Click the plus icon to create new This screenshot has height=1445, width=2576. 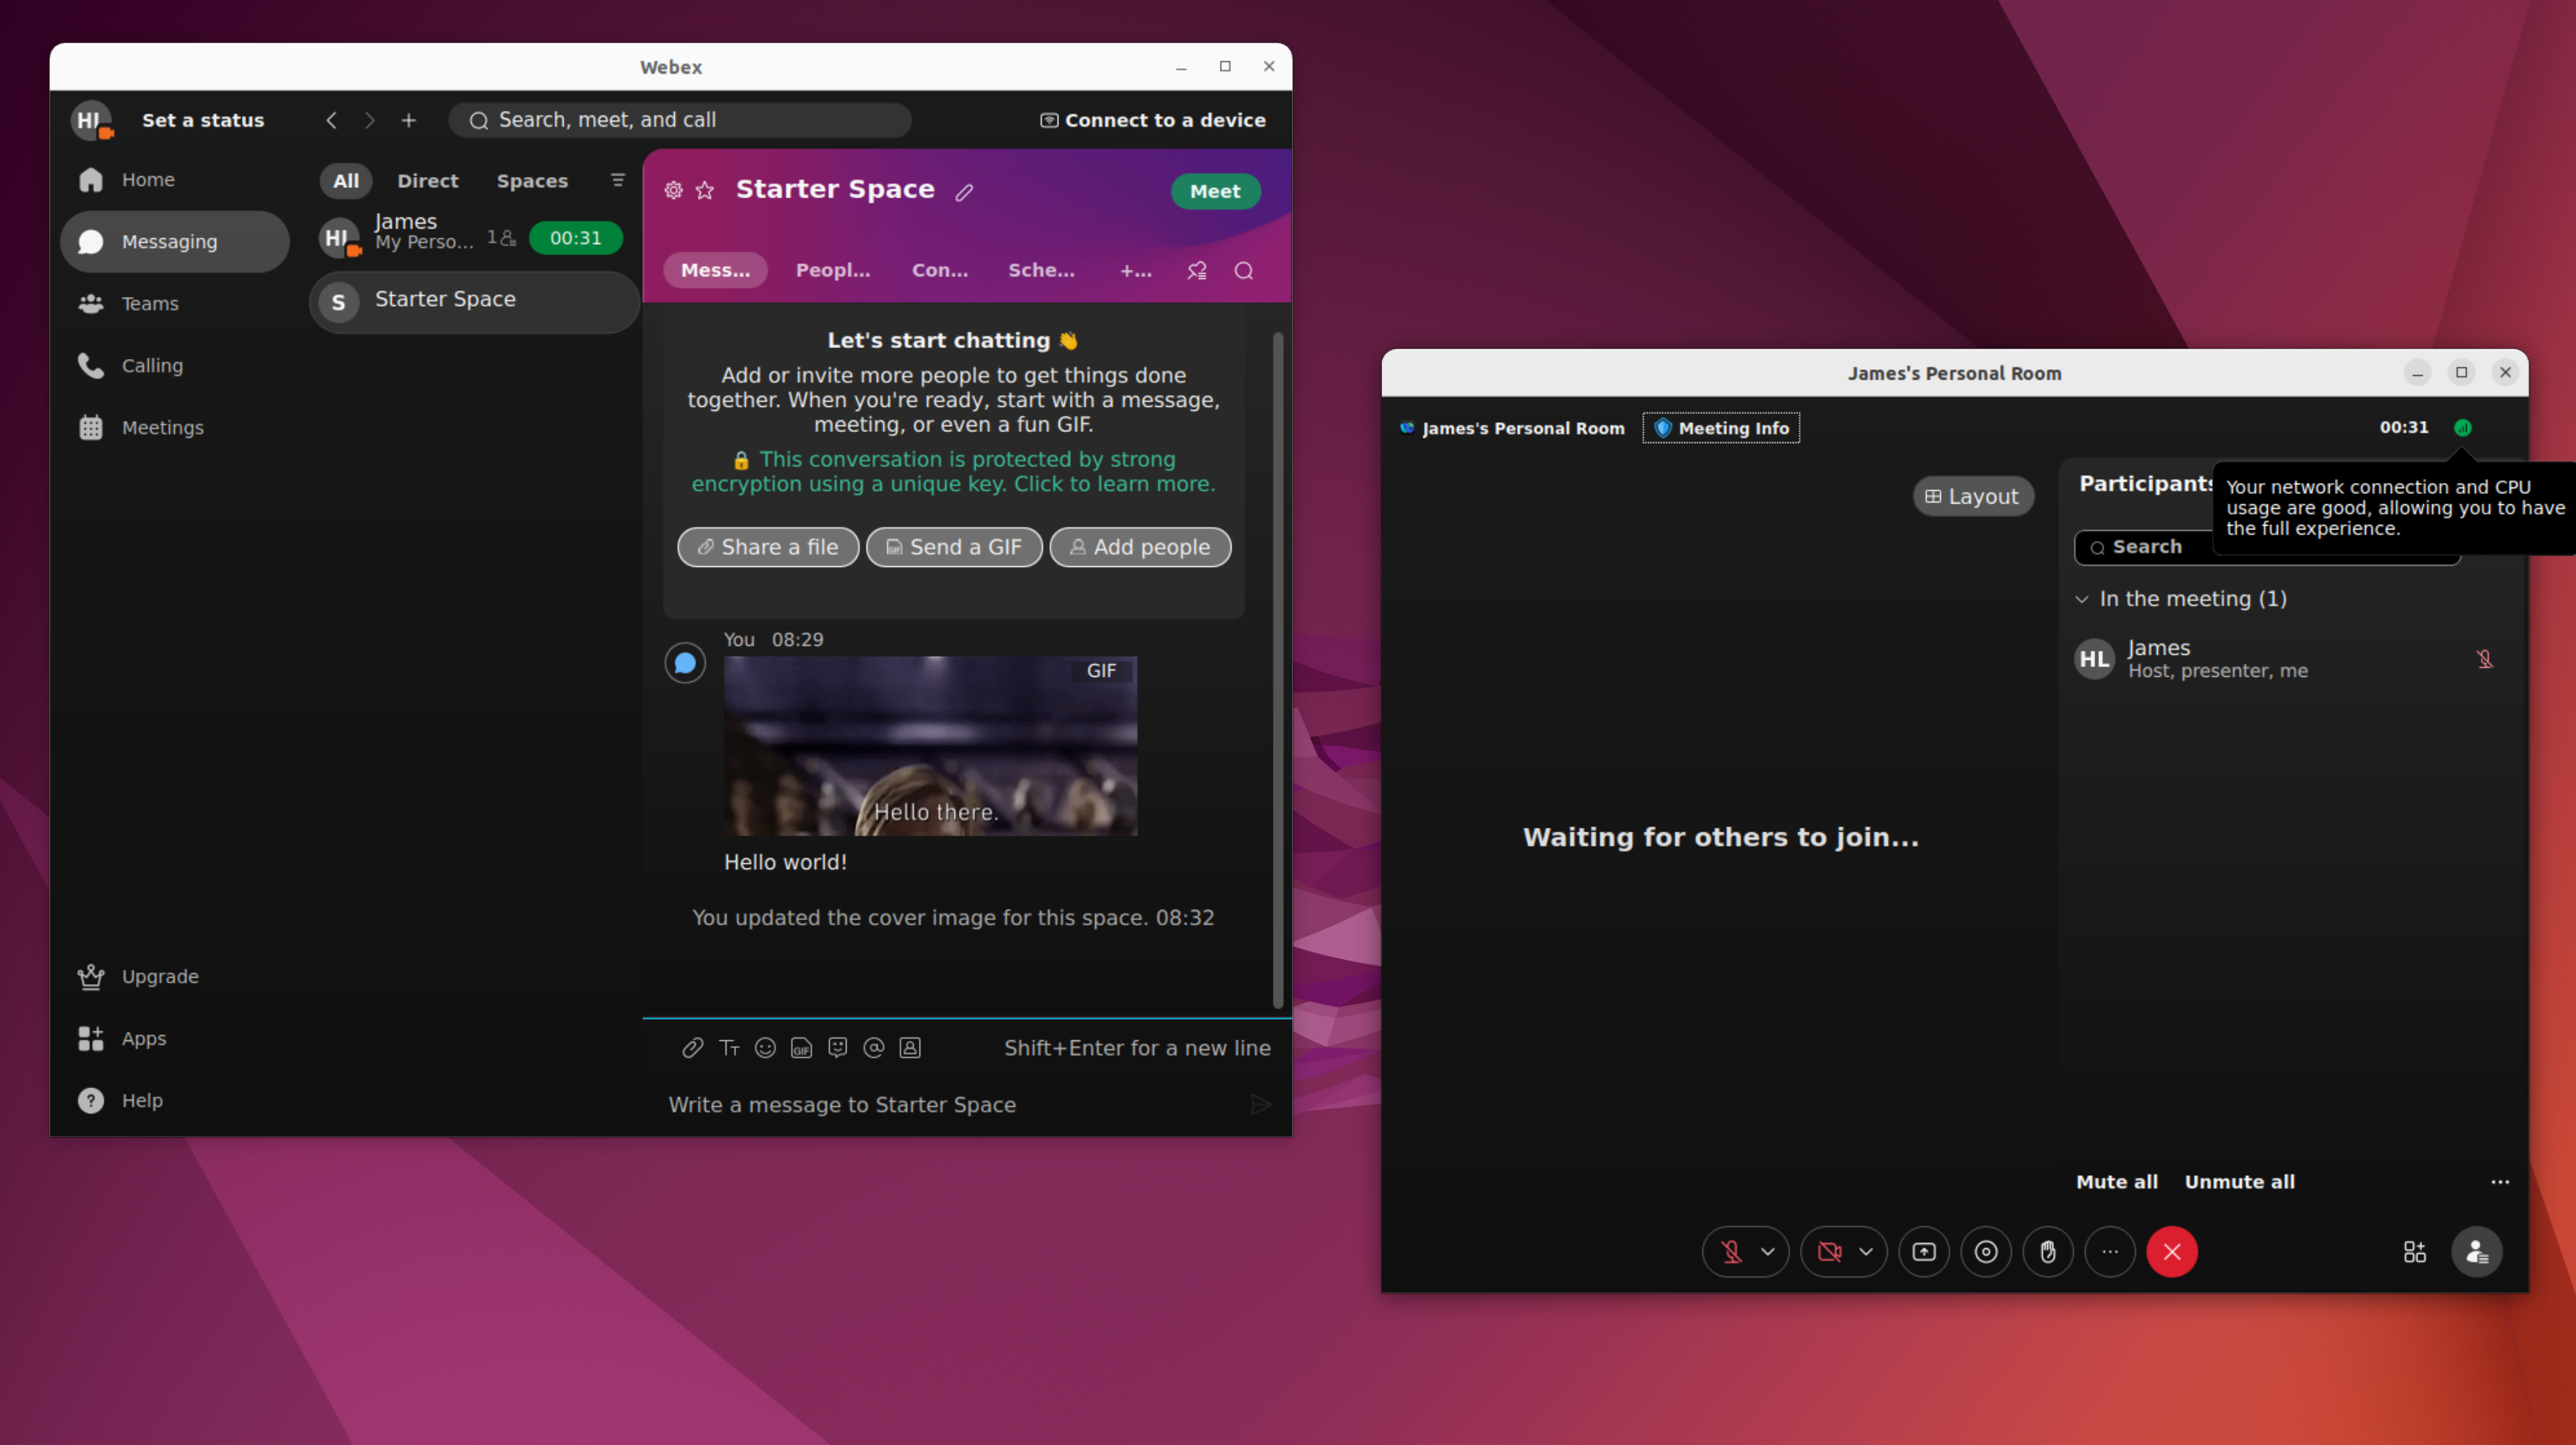(409, 120)
